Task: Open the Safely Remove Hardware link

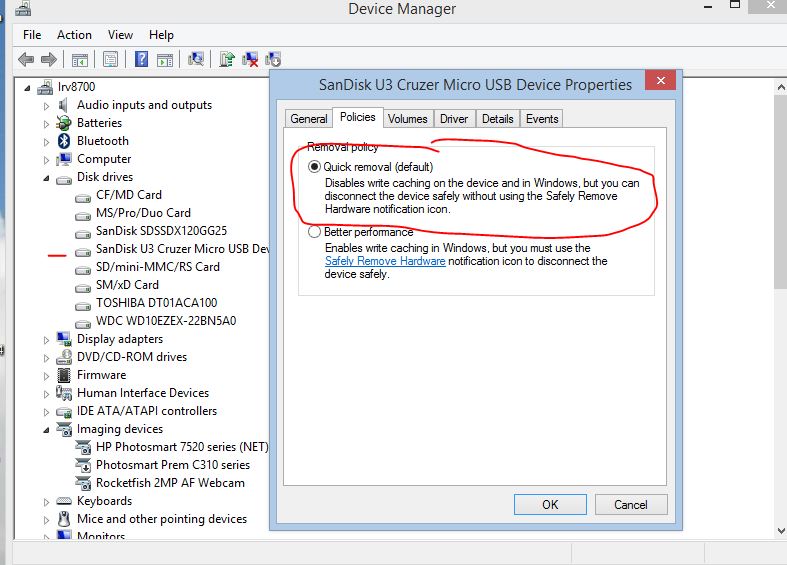Action: 385,261
